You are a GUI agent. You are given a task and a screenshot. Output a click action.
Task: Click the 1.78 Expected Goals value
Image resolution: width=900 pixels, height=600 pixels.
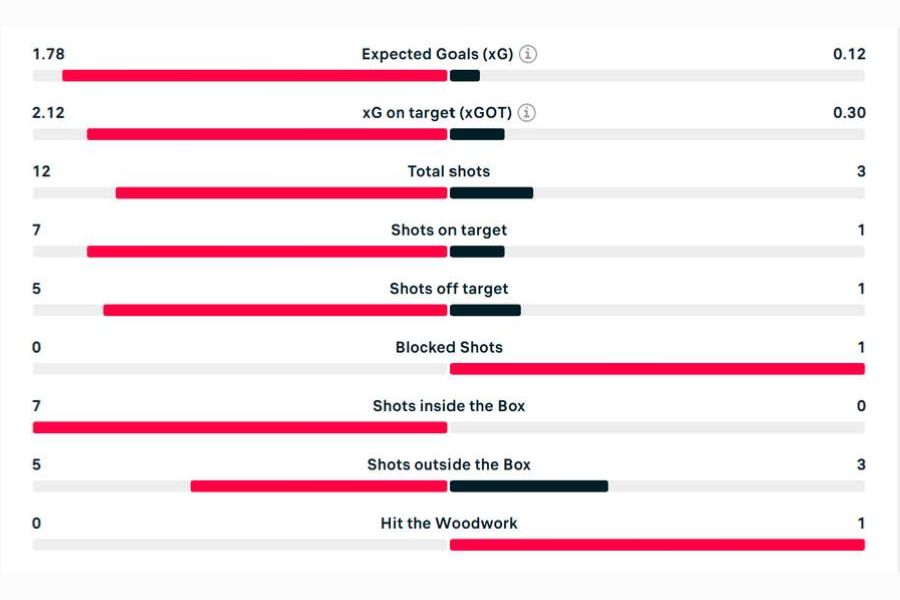[x=48, y=54]
